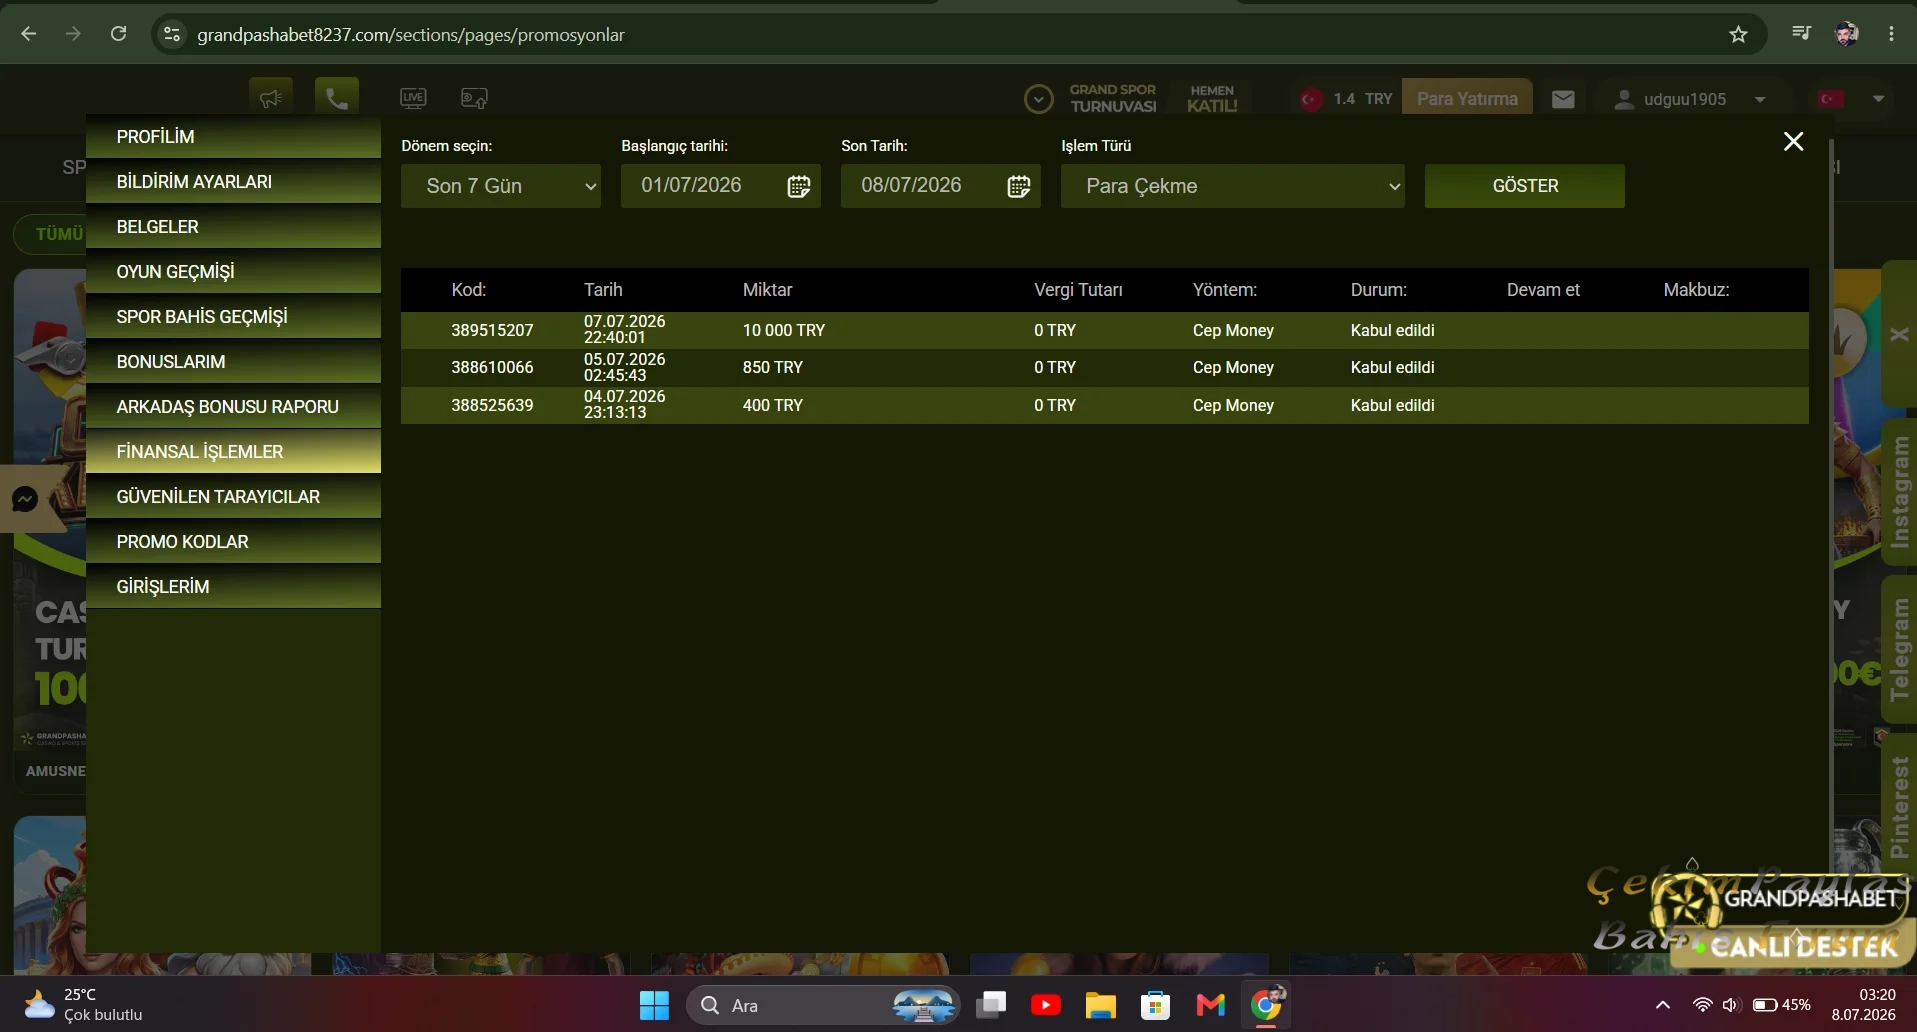The image size is (1917, 1032).
Task: Open the start date calendar icon
Action: pyautogui.click(x=798, y=186)
